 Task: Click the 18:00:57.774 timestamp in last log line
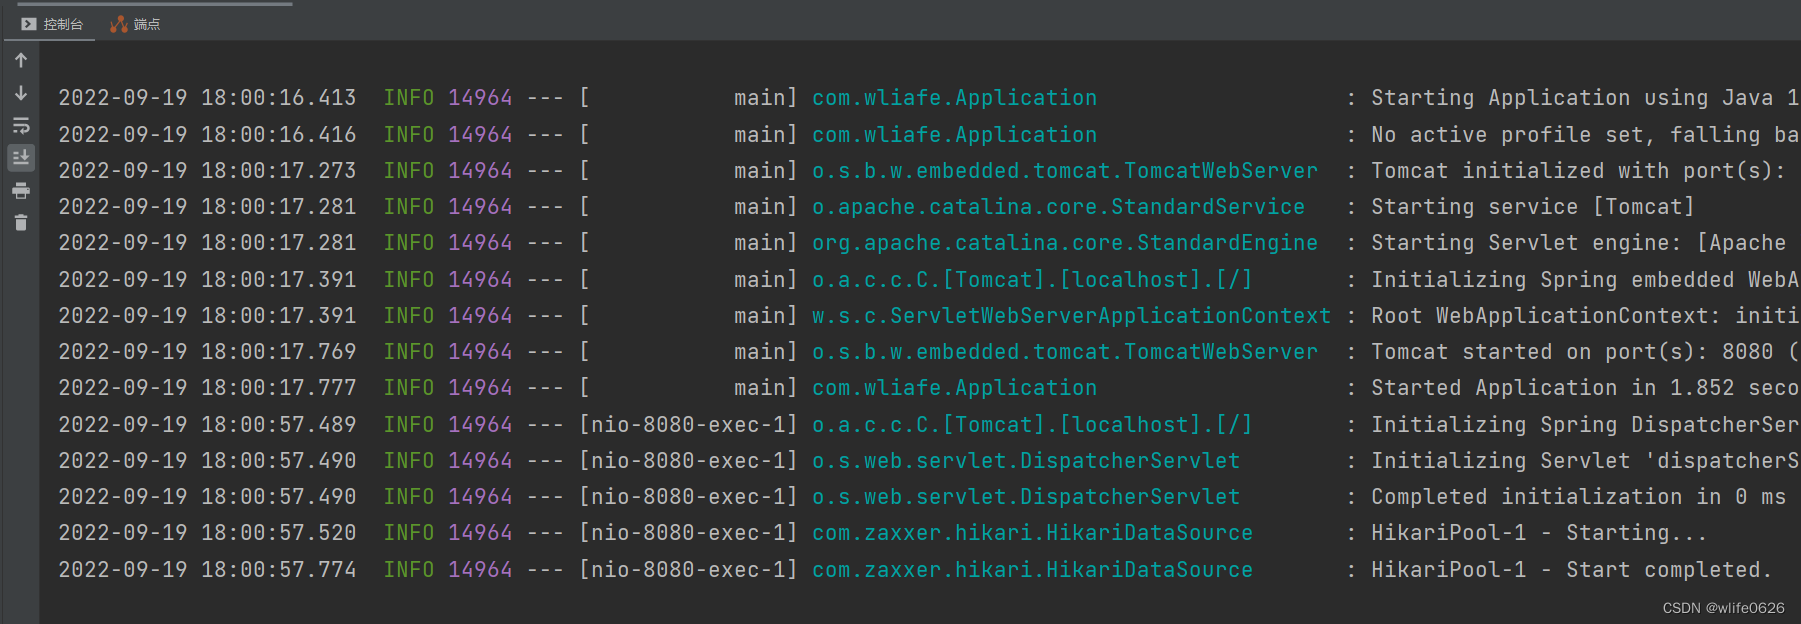[278, 570]
